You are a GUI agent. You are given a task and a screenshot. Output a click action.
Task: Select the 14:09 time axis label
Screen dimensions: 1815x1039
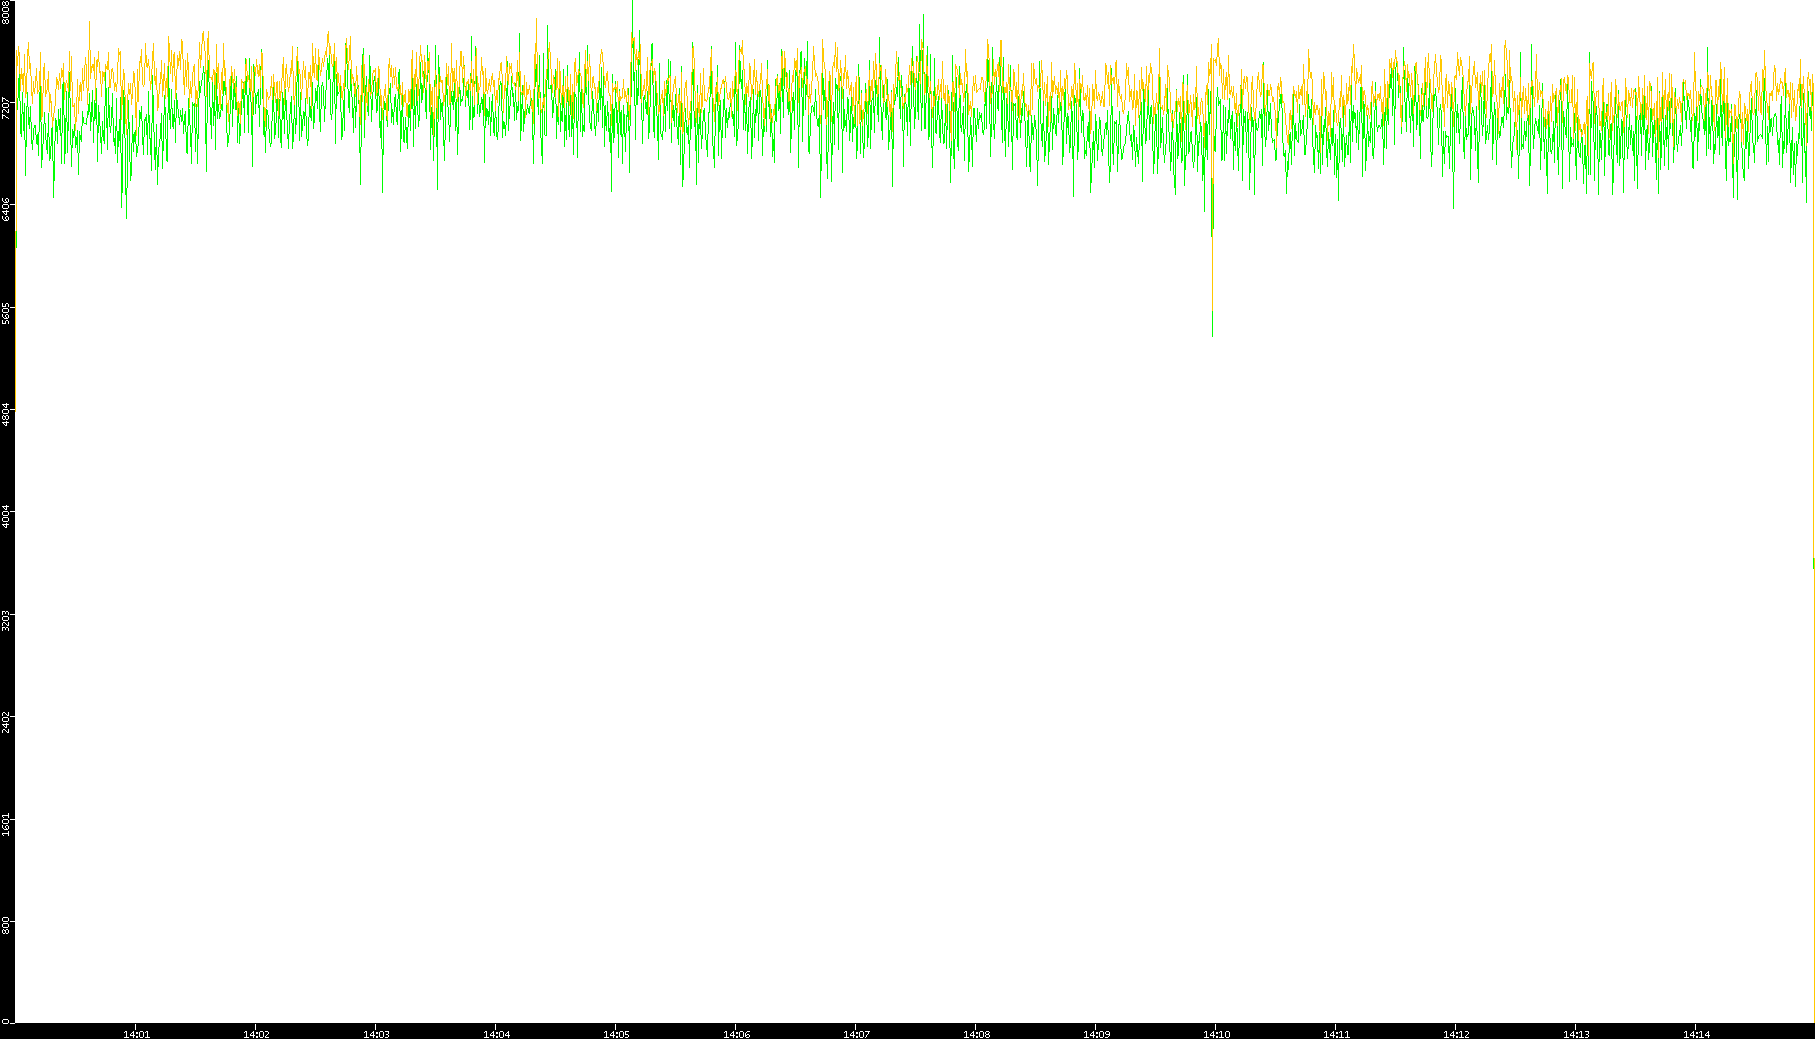(x=1096, y=1034)
